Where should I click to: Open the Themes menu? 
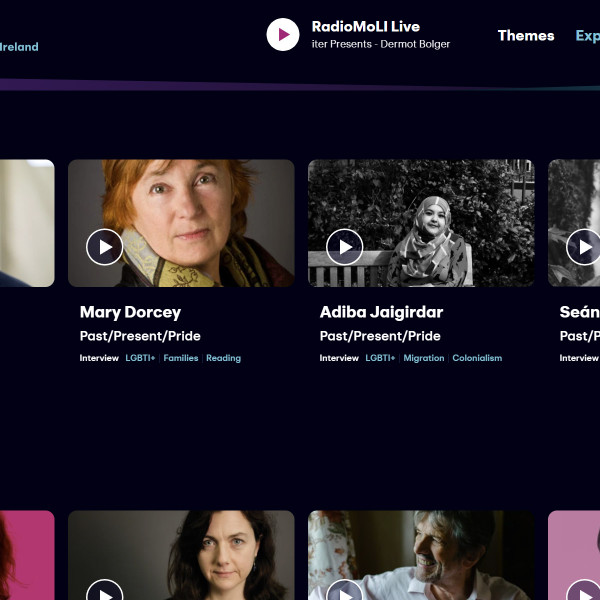click(526, 35)
